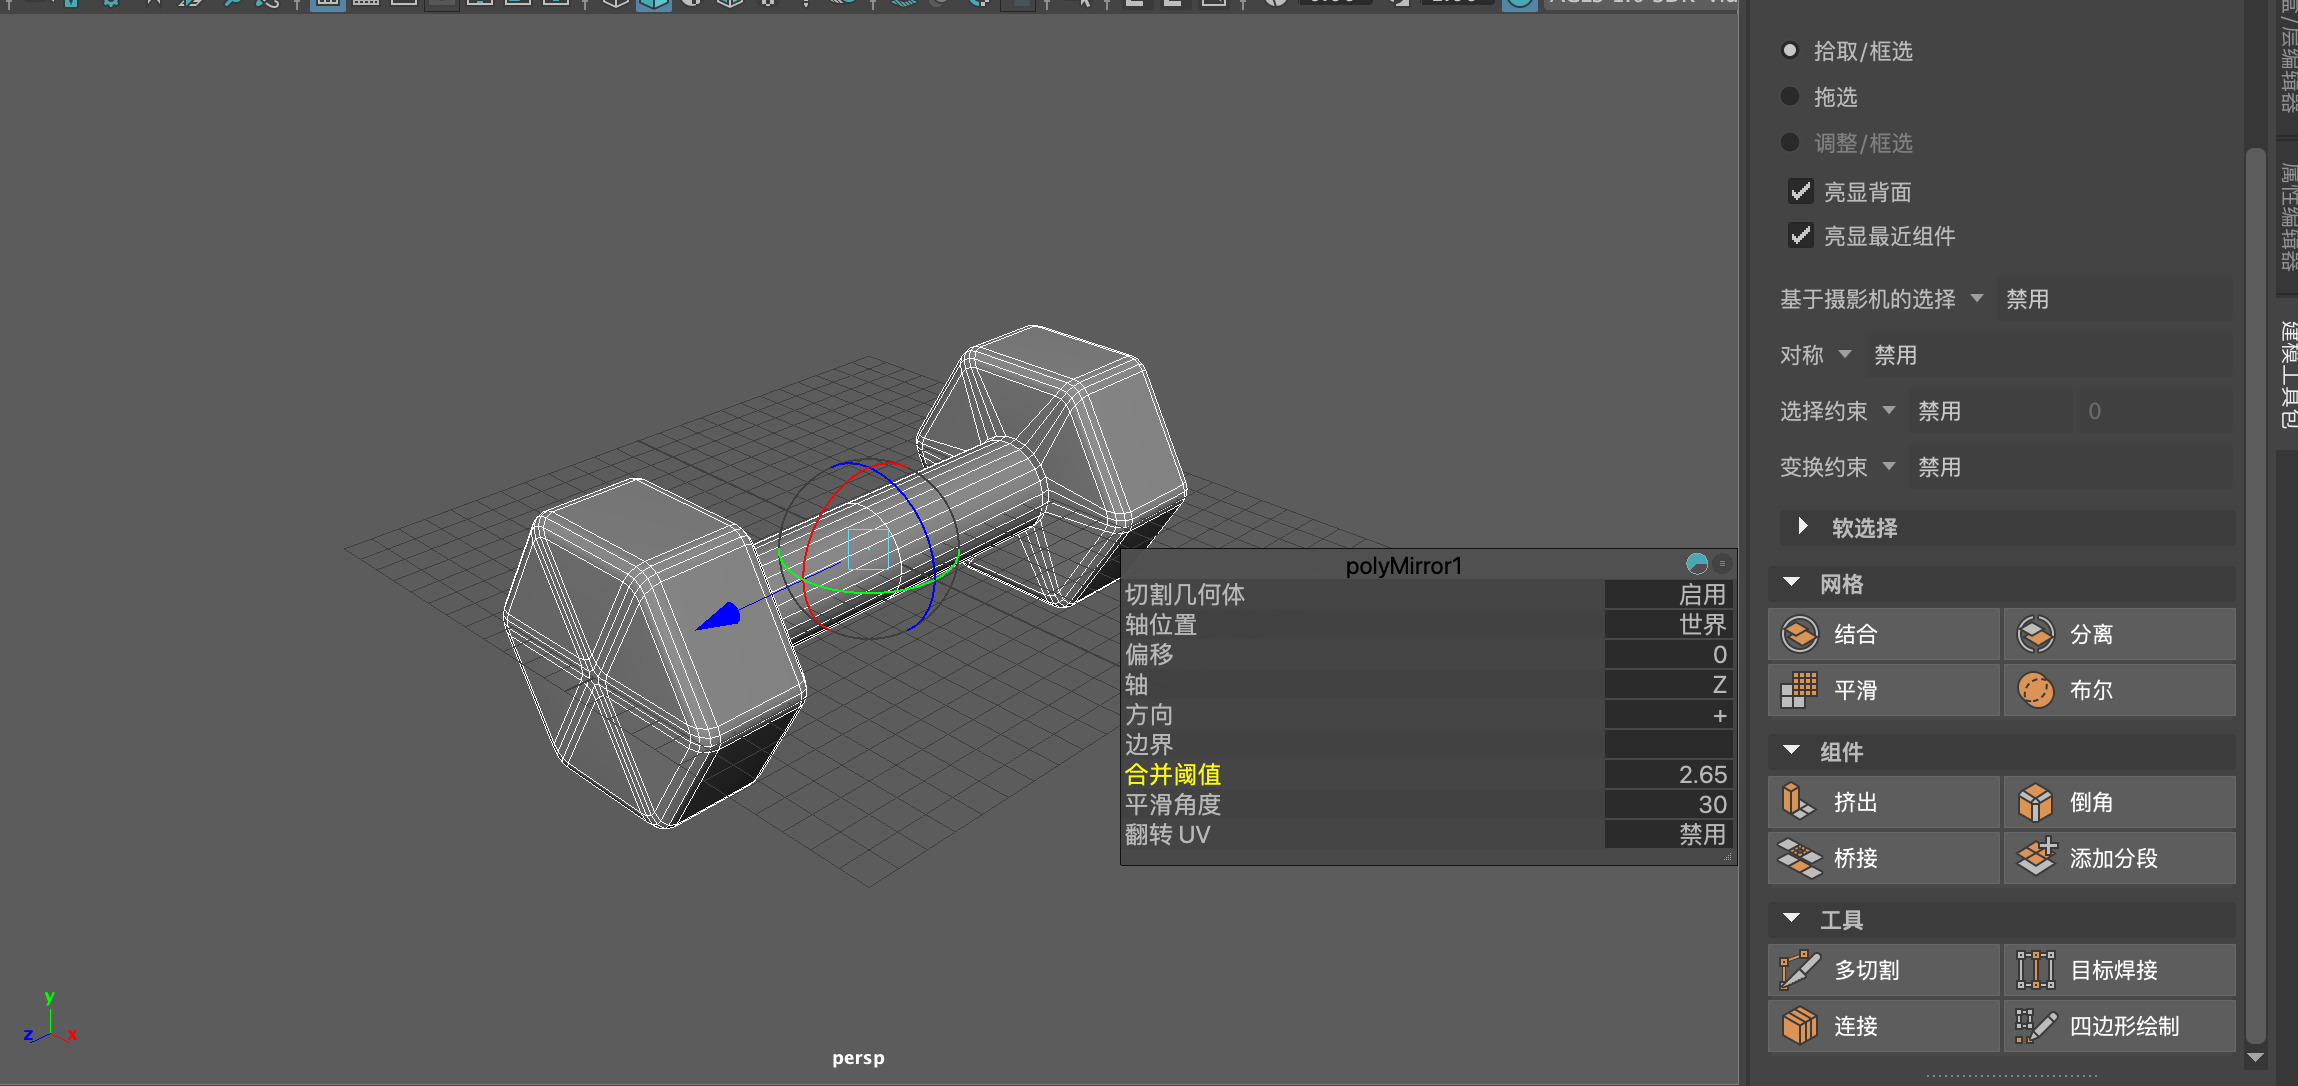
Task: Switch to the Attribute Editor (属性编辑器) side tab
Action: (2287, 215)
